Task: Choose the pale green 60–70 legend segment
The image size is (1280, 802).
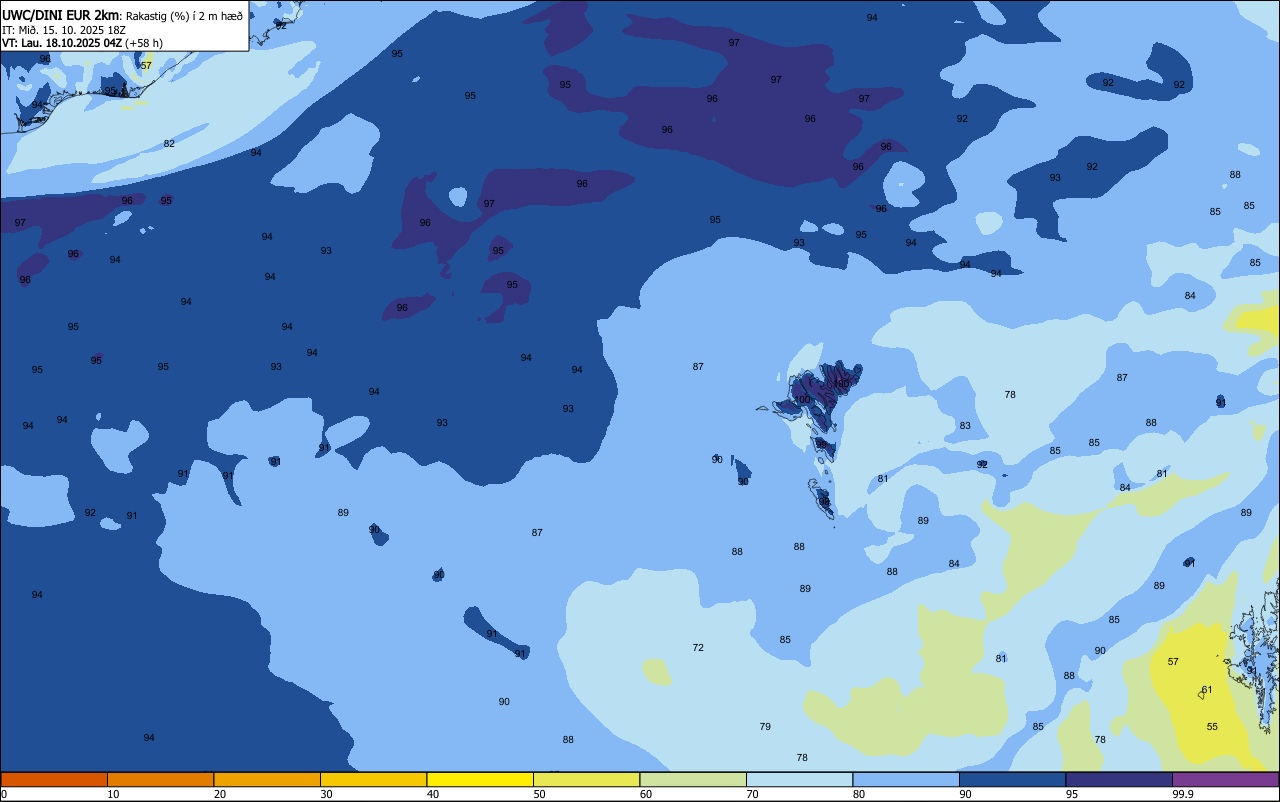Action: point(693,779)
